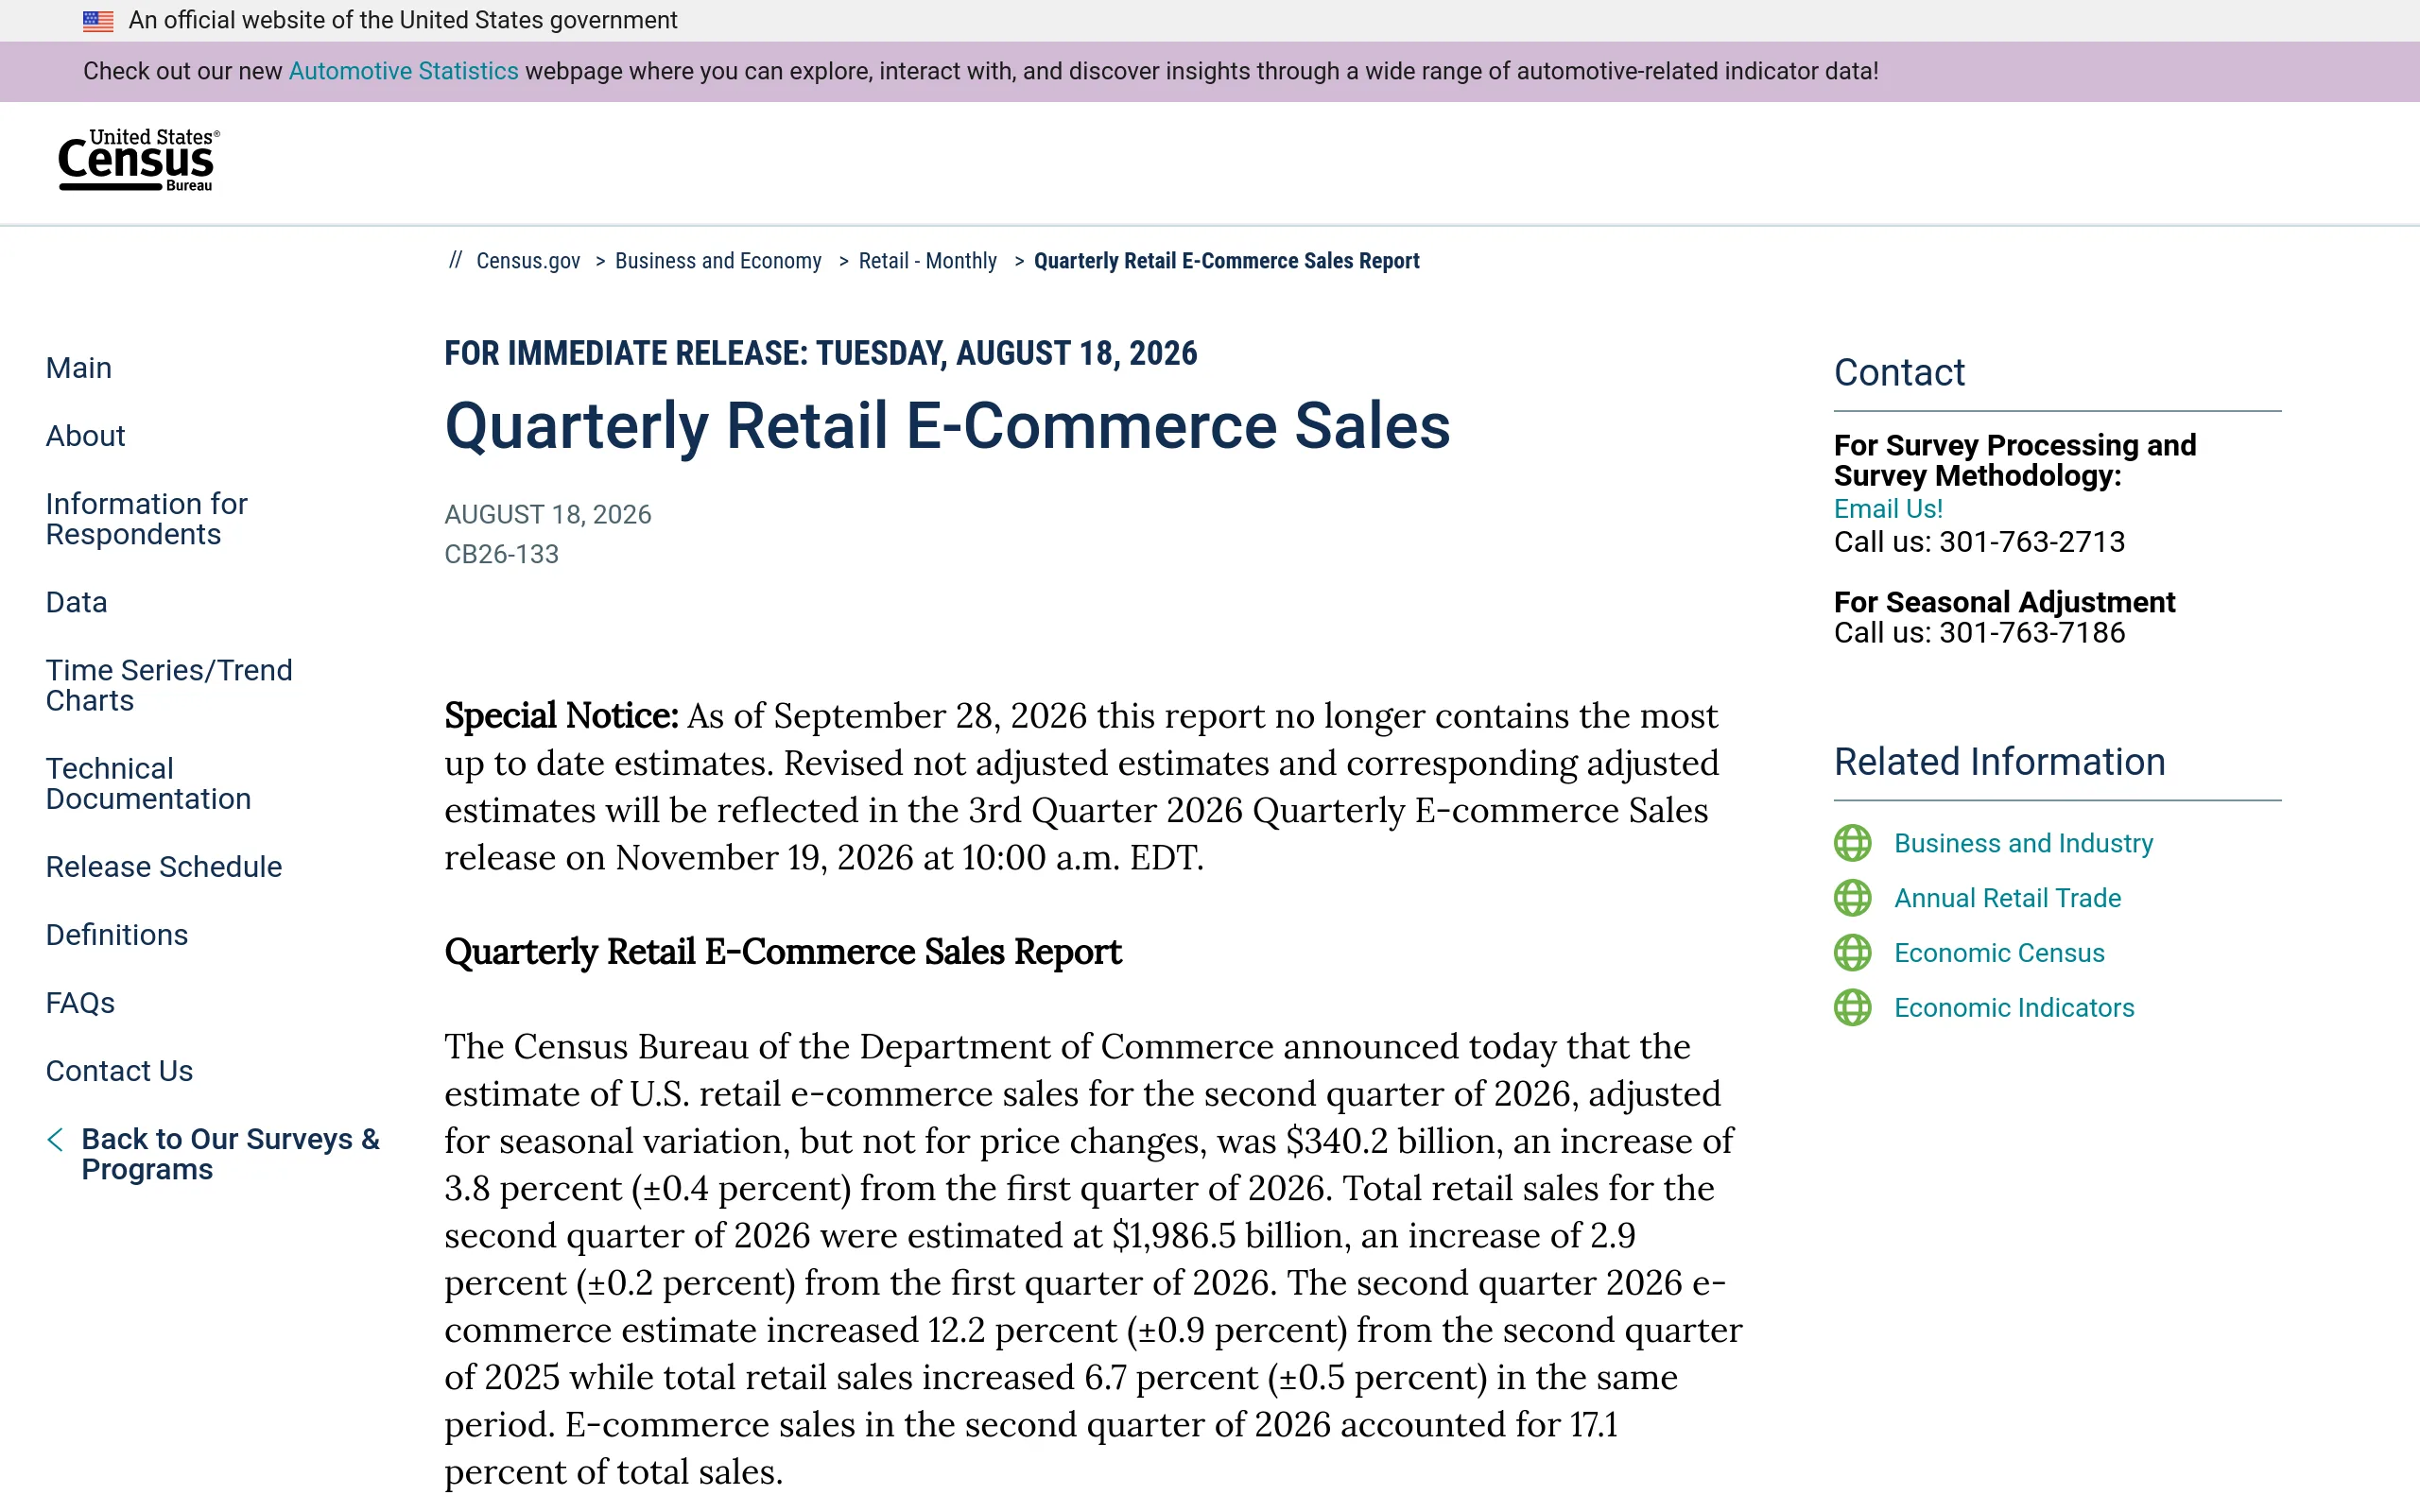Viewport: 2420px width, 1512px height.
Task: Open FAQs in the sidebar
Action: 80,1003
